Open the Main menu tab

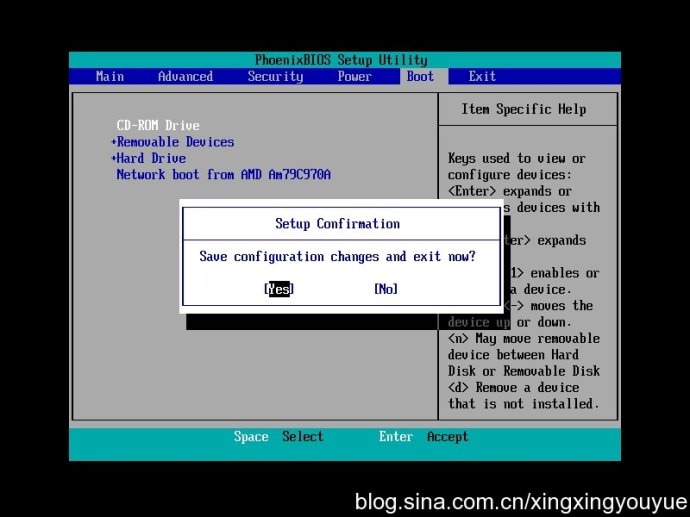pyautogui.click(x=110, y=77)
